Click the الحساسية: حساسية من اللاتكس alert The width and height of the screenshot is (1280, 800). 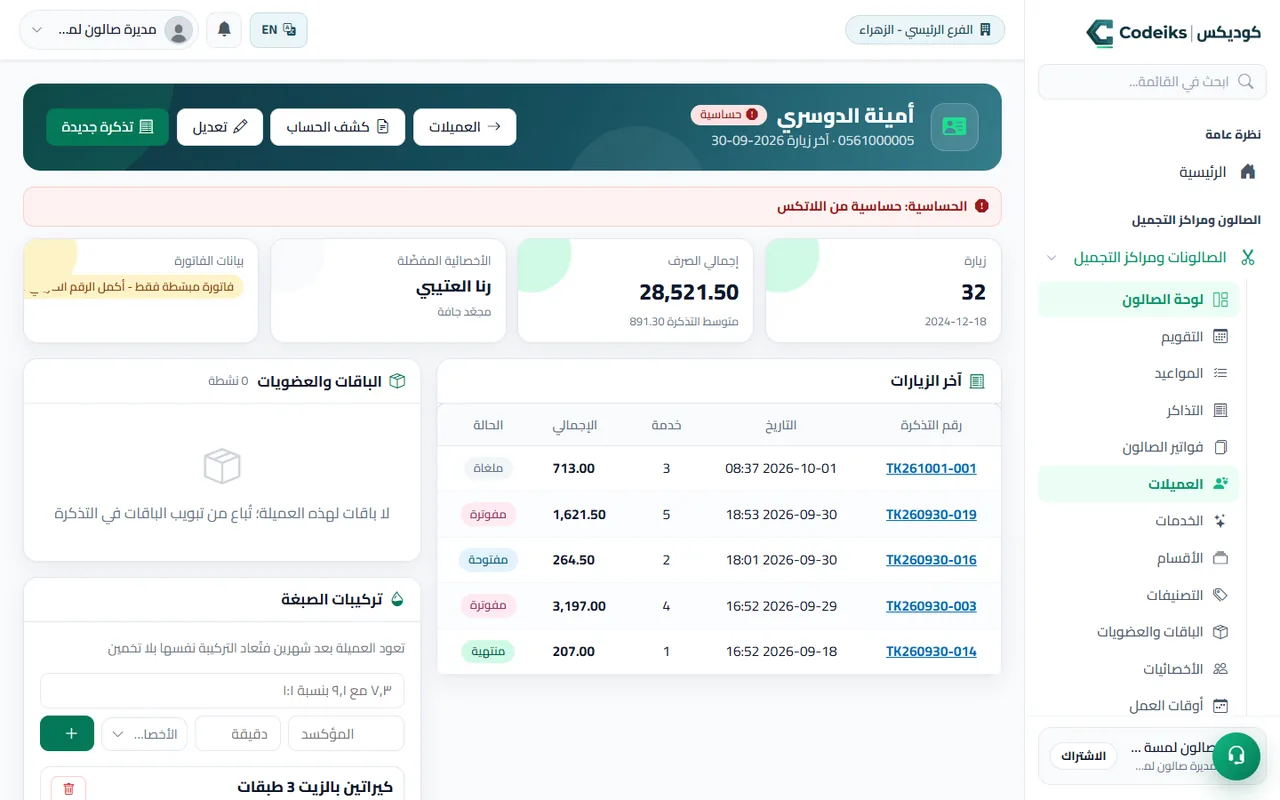[512, 206]
